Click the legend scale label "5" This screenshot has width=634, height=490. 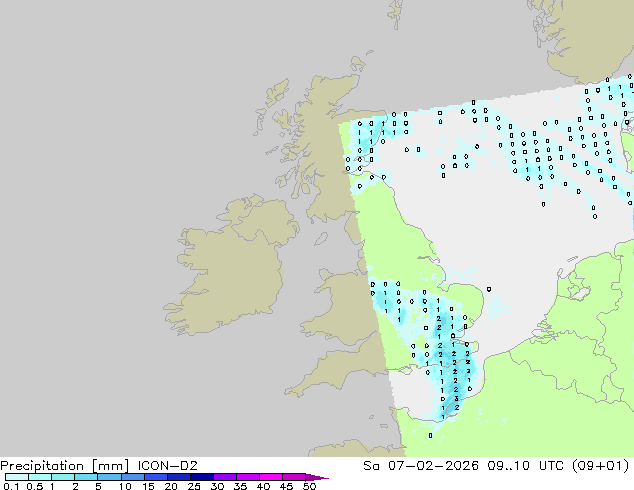[98, 486]
